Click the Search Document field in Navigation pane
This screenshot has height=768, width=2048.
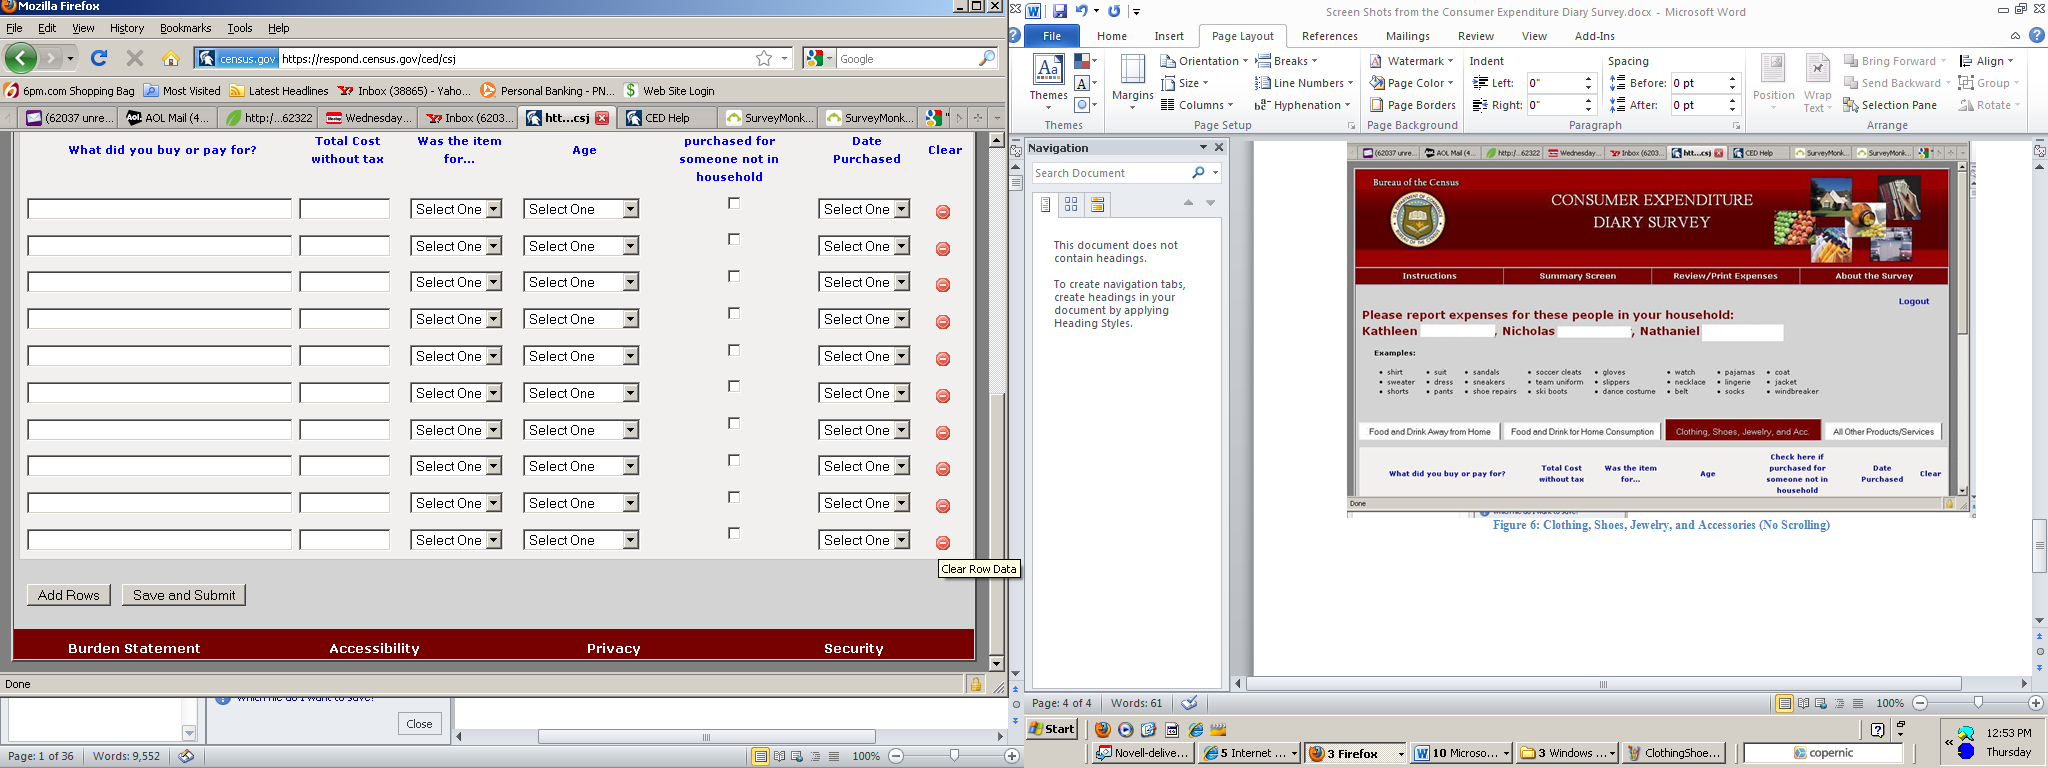[x=1110, y=173]
